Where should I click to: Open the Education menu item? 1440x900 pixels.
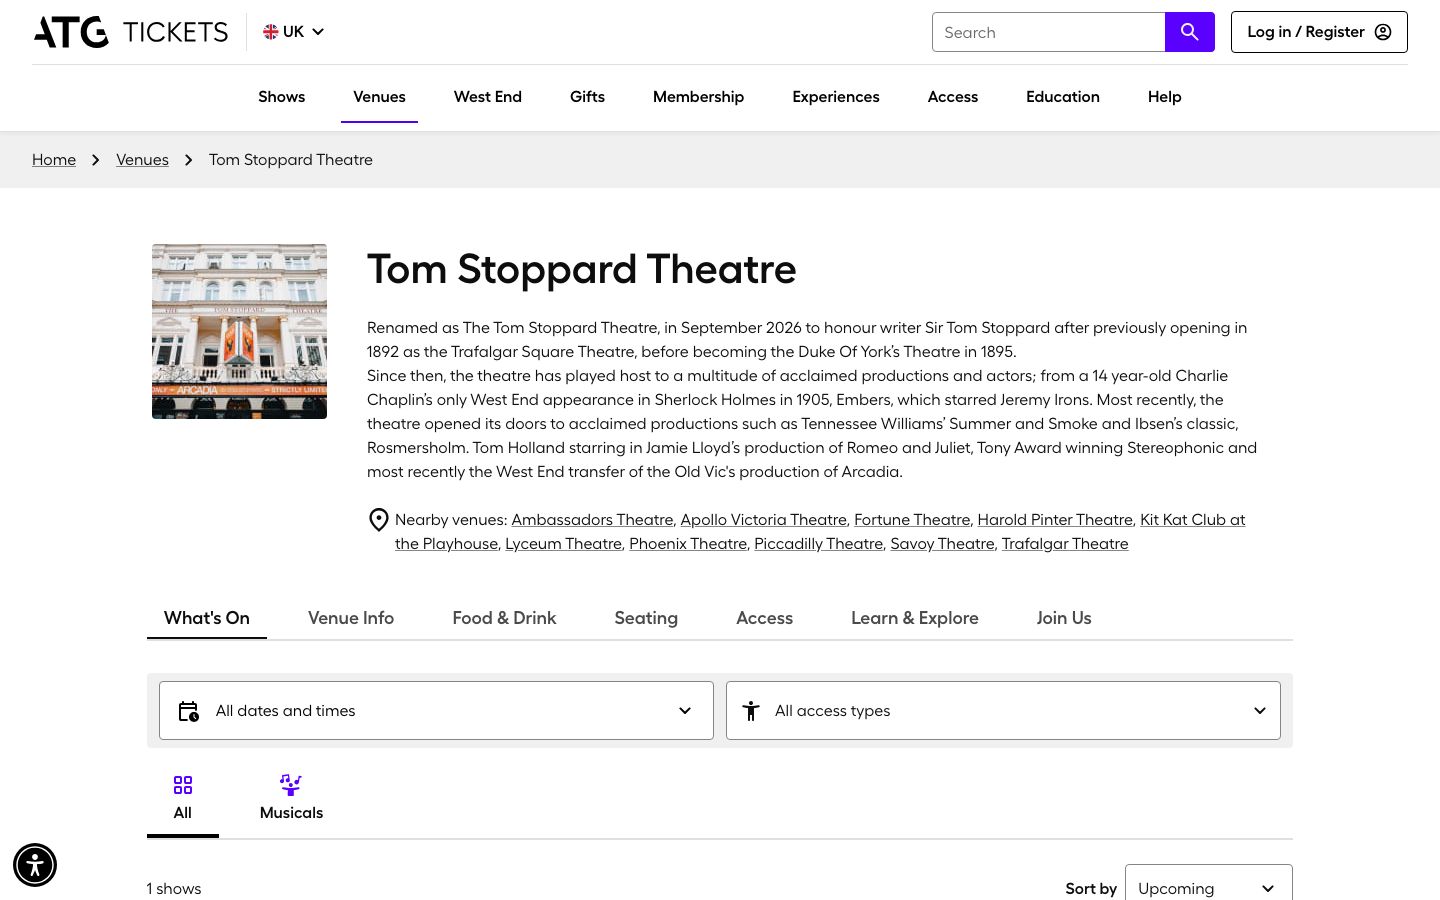pos(1063,97)
